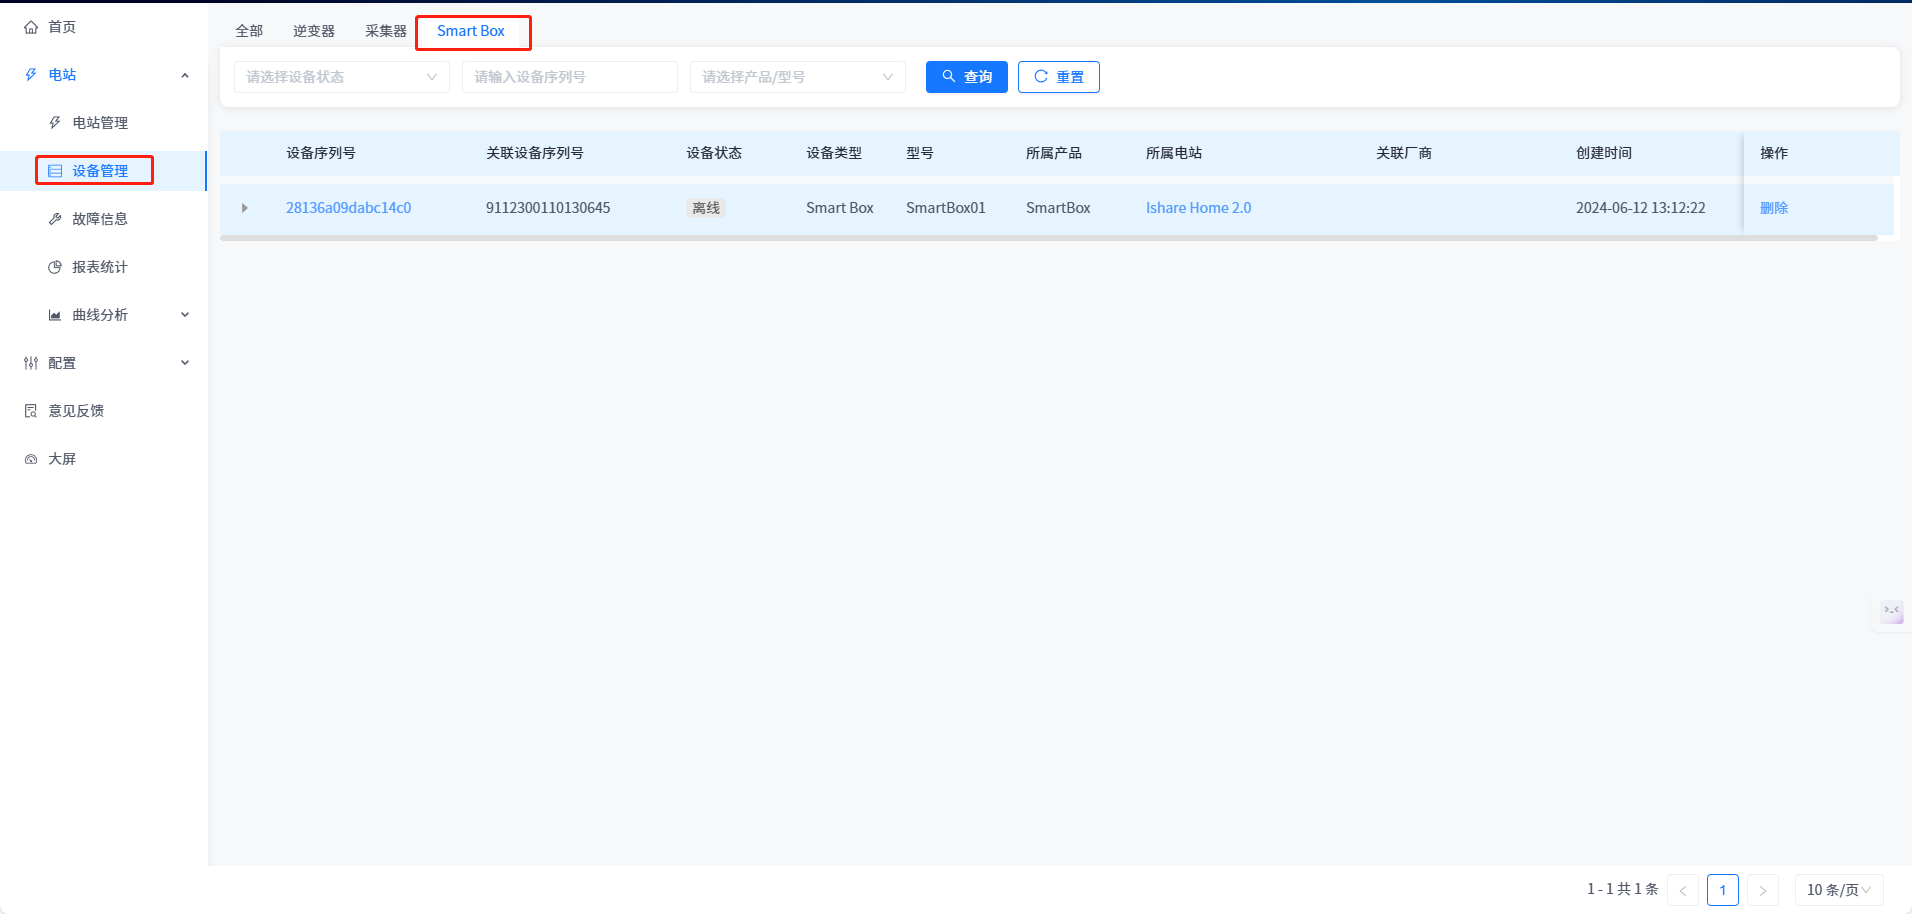Click the pie chart icon for 报表统计
Viewport: 1912px width, 914px height.
point(55,267)
